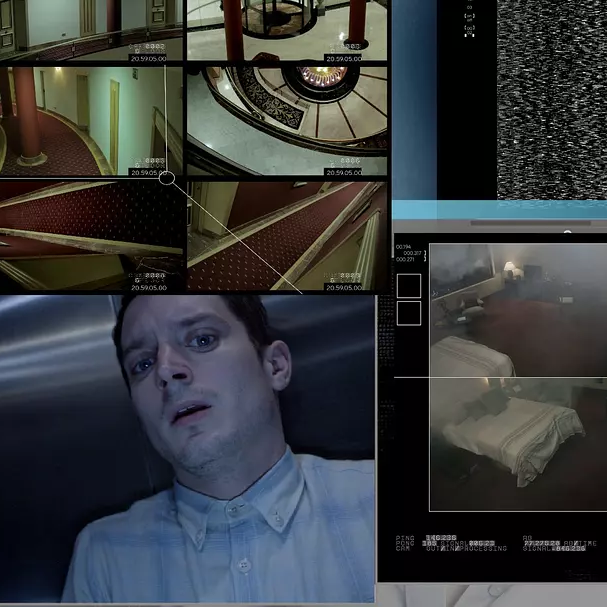Viewport: 607px width, 607px height.
Task: Click timestamp on red railing feed
Action: click(149, 288)
